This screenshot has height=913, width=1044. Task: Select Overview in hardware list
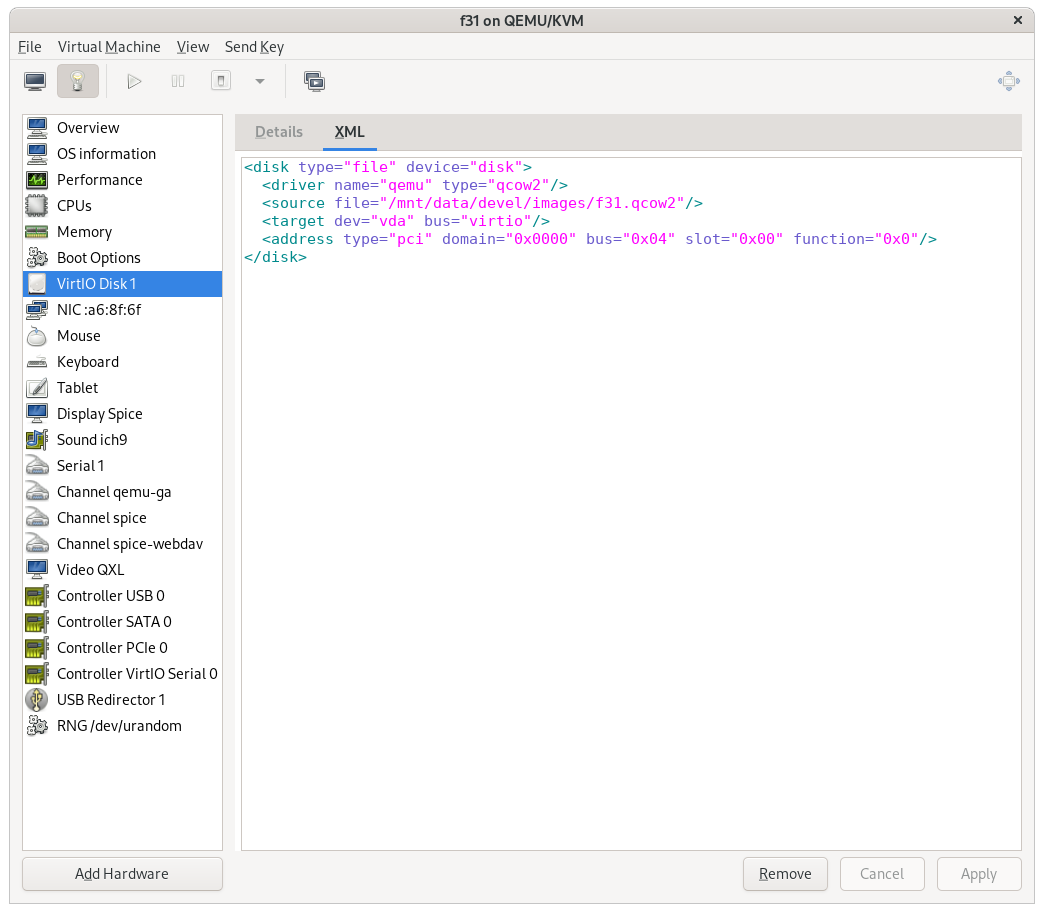tap(123, 128)
